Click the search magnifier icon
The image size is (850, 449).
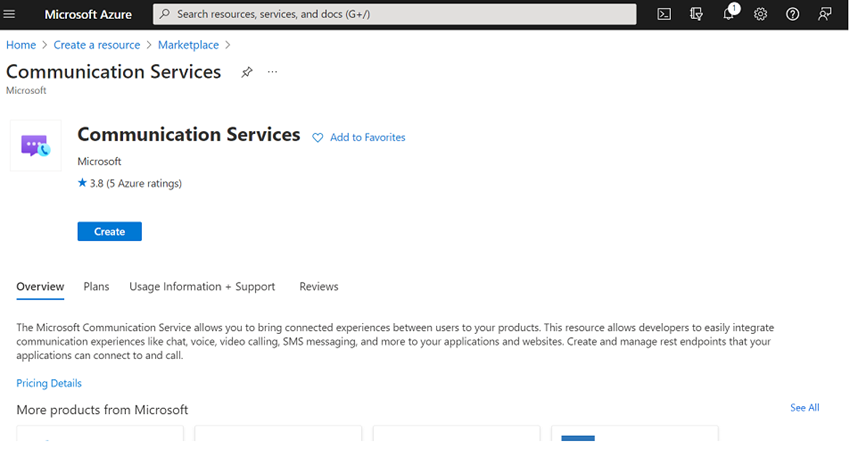point(165,14)
